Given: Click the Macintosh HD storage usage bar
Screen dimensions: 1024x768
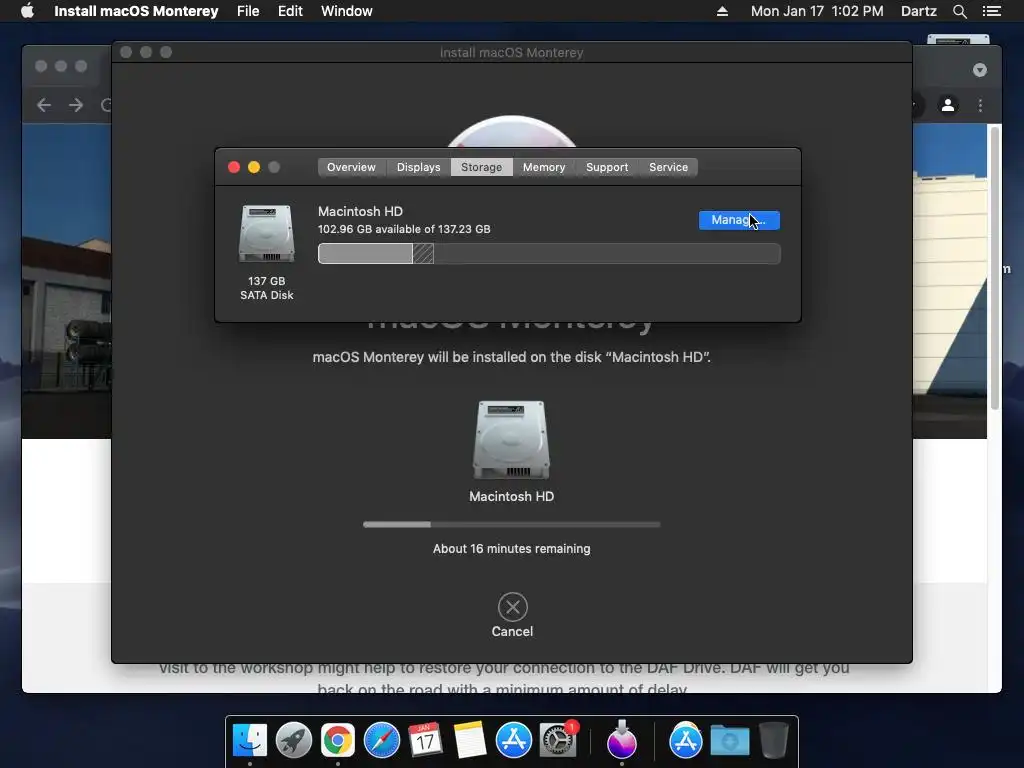Looking at the screenshot, I should (x=549, y=253).
